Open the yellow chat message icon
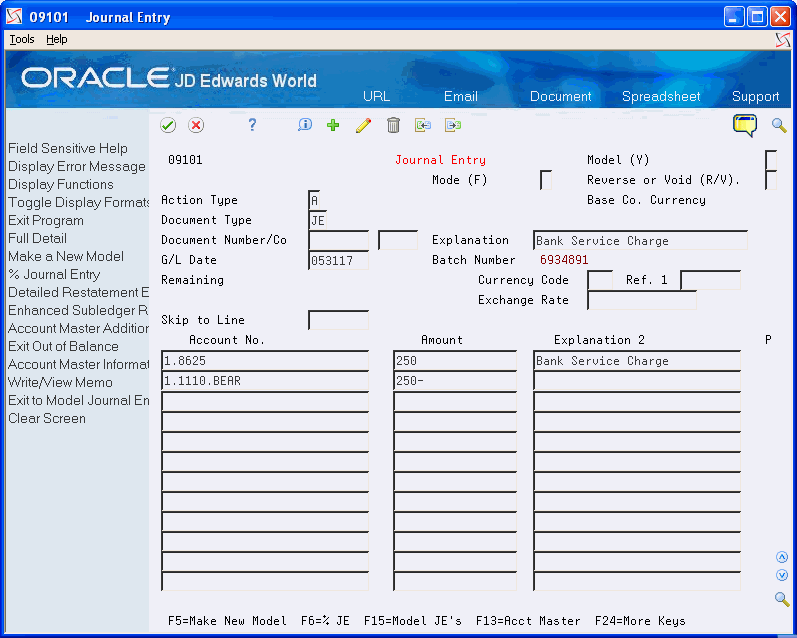Screen dimensions: 797x638 [x=745, y=125]
